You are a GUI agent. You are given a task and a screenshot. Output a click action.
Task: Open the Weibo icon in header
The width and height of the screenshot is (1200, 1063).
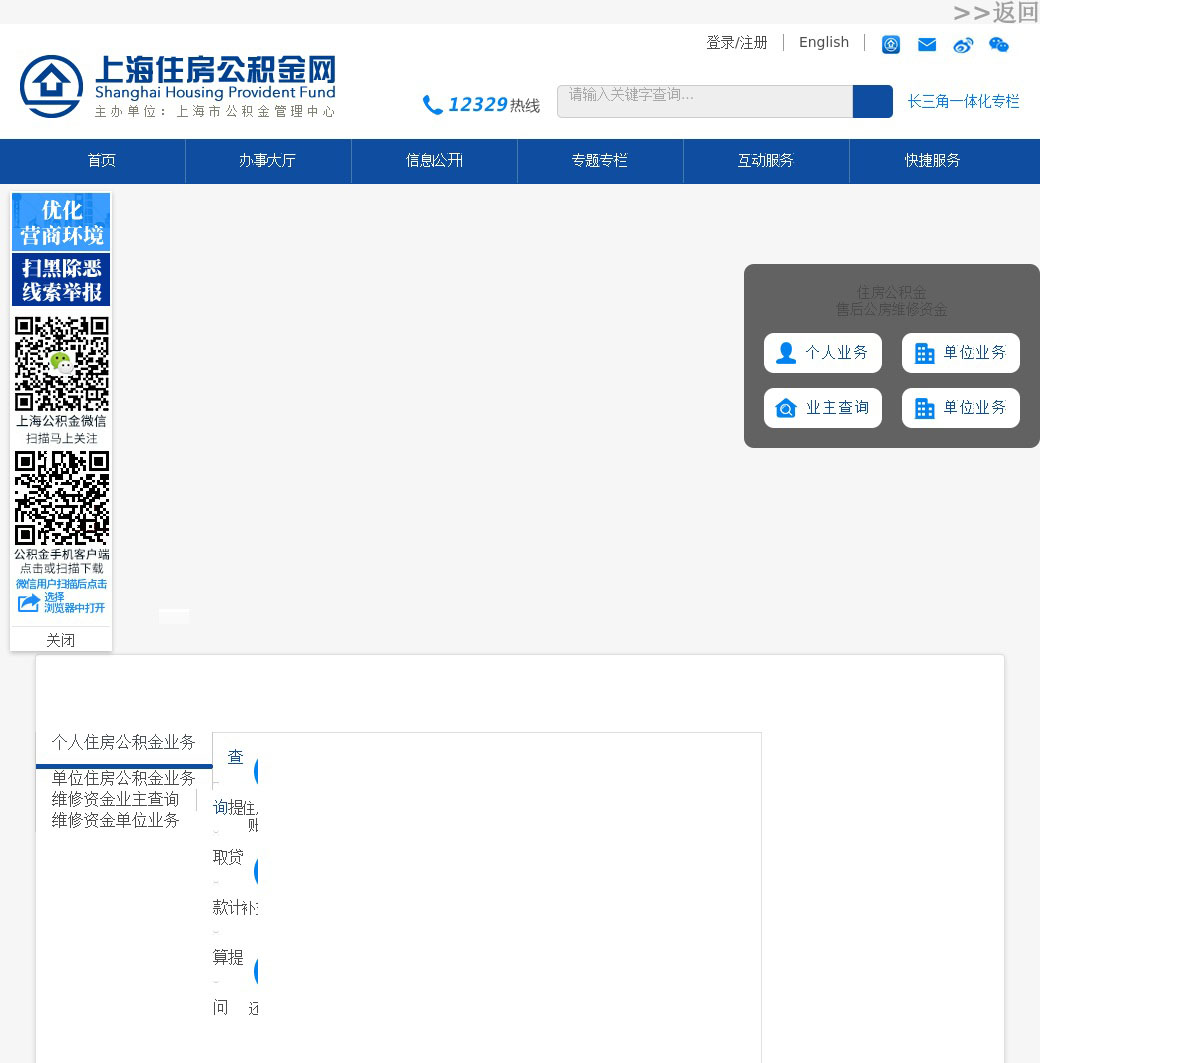click(963, 45)
